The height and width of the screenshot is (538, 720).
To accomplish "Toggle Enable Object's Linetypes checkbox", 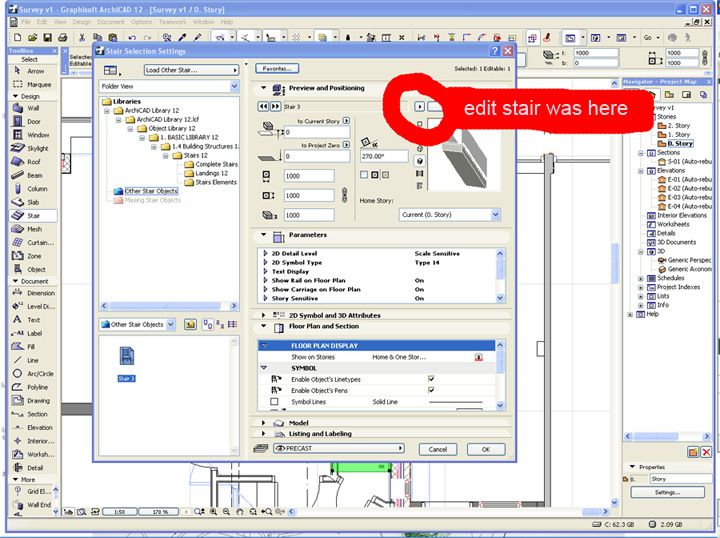I will (431, 379).
